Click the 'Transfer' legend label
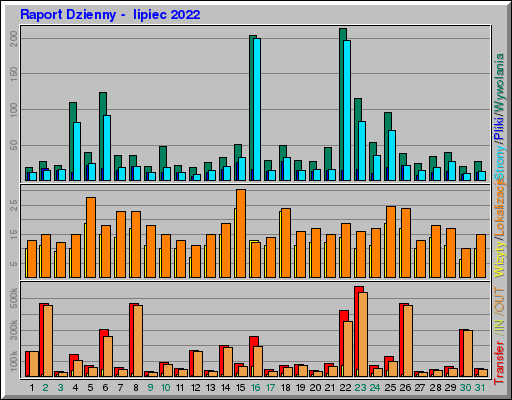The image size is (512, 400). (499, 362)
